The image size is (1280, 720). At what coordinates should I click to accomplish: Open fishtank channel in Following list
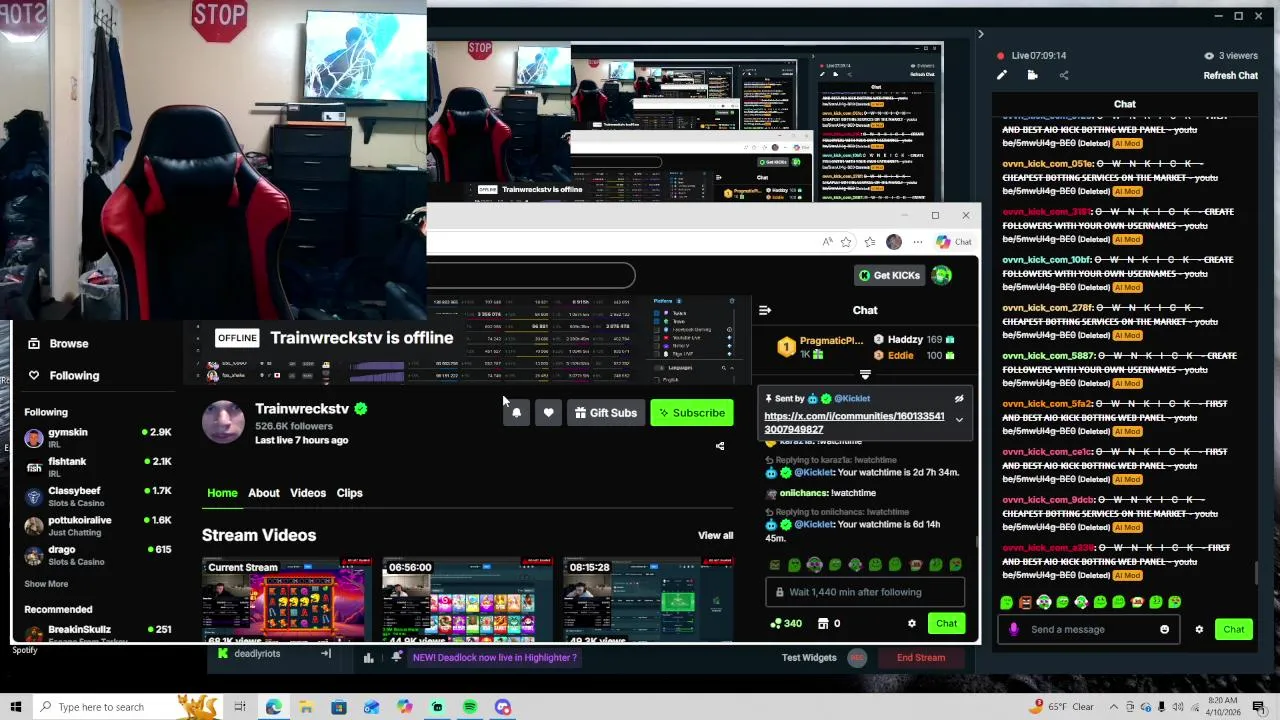pos(98,467)
